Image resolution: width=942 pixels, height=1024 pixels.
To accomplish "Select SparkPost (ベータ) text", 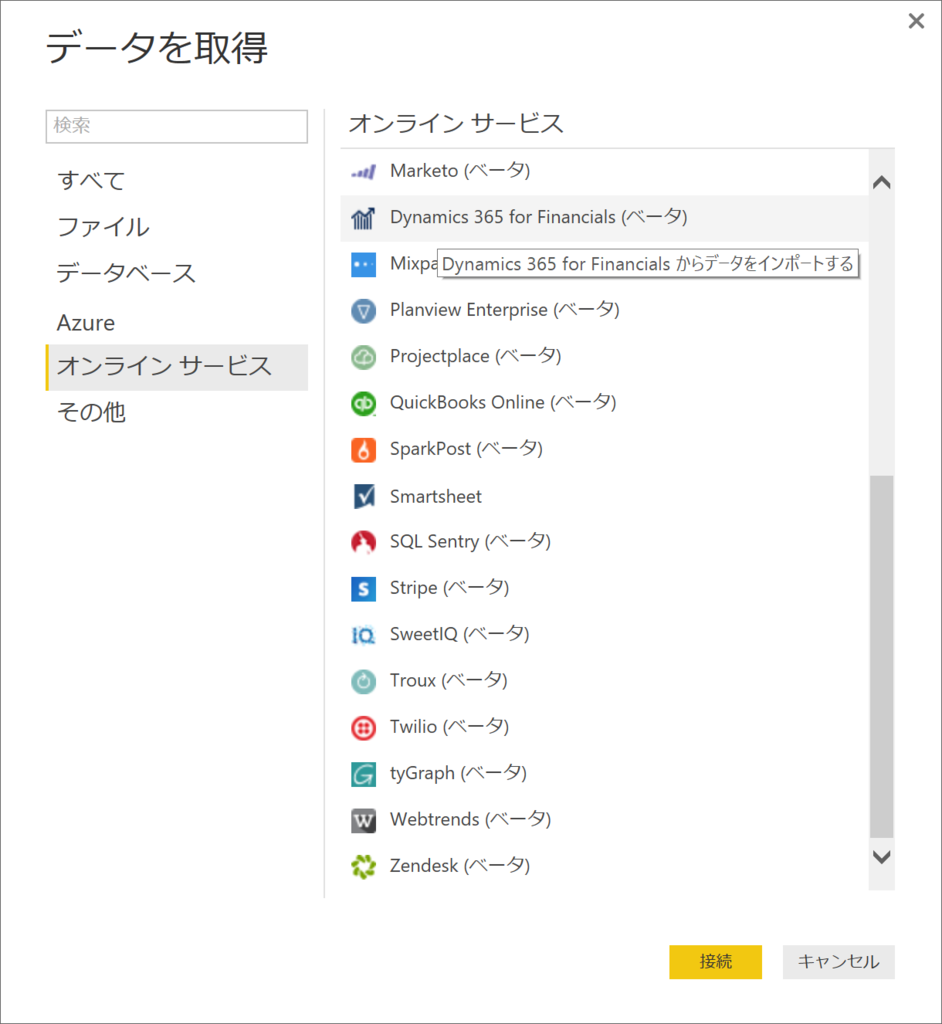I will pos(466,449).
